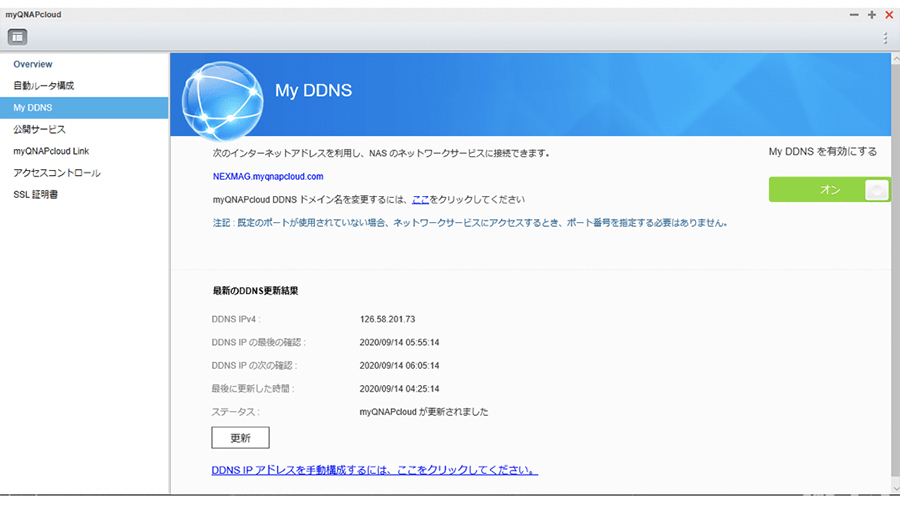Click the My DDNS globe icon
The height and width of the screenshot is (505, 900).
(222, 101)
